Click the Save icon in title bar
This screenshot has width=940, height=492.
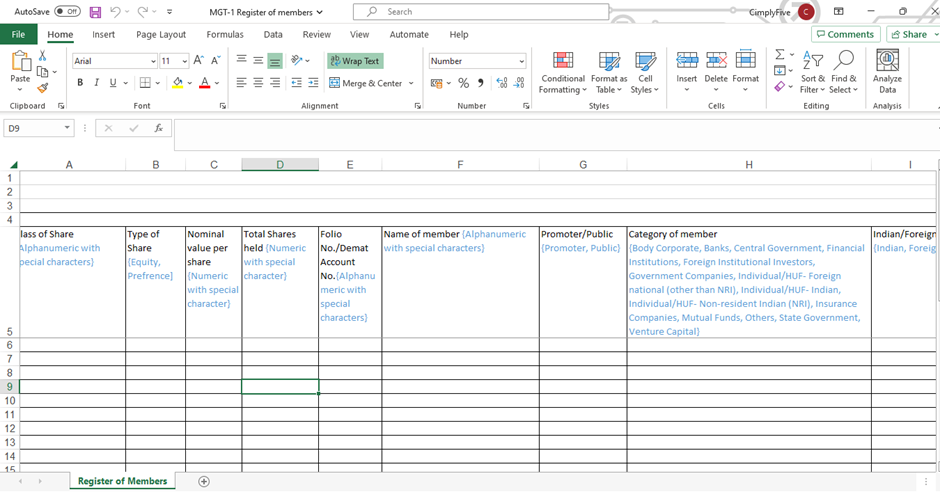point(95,12)
